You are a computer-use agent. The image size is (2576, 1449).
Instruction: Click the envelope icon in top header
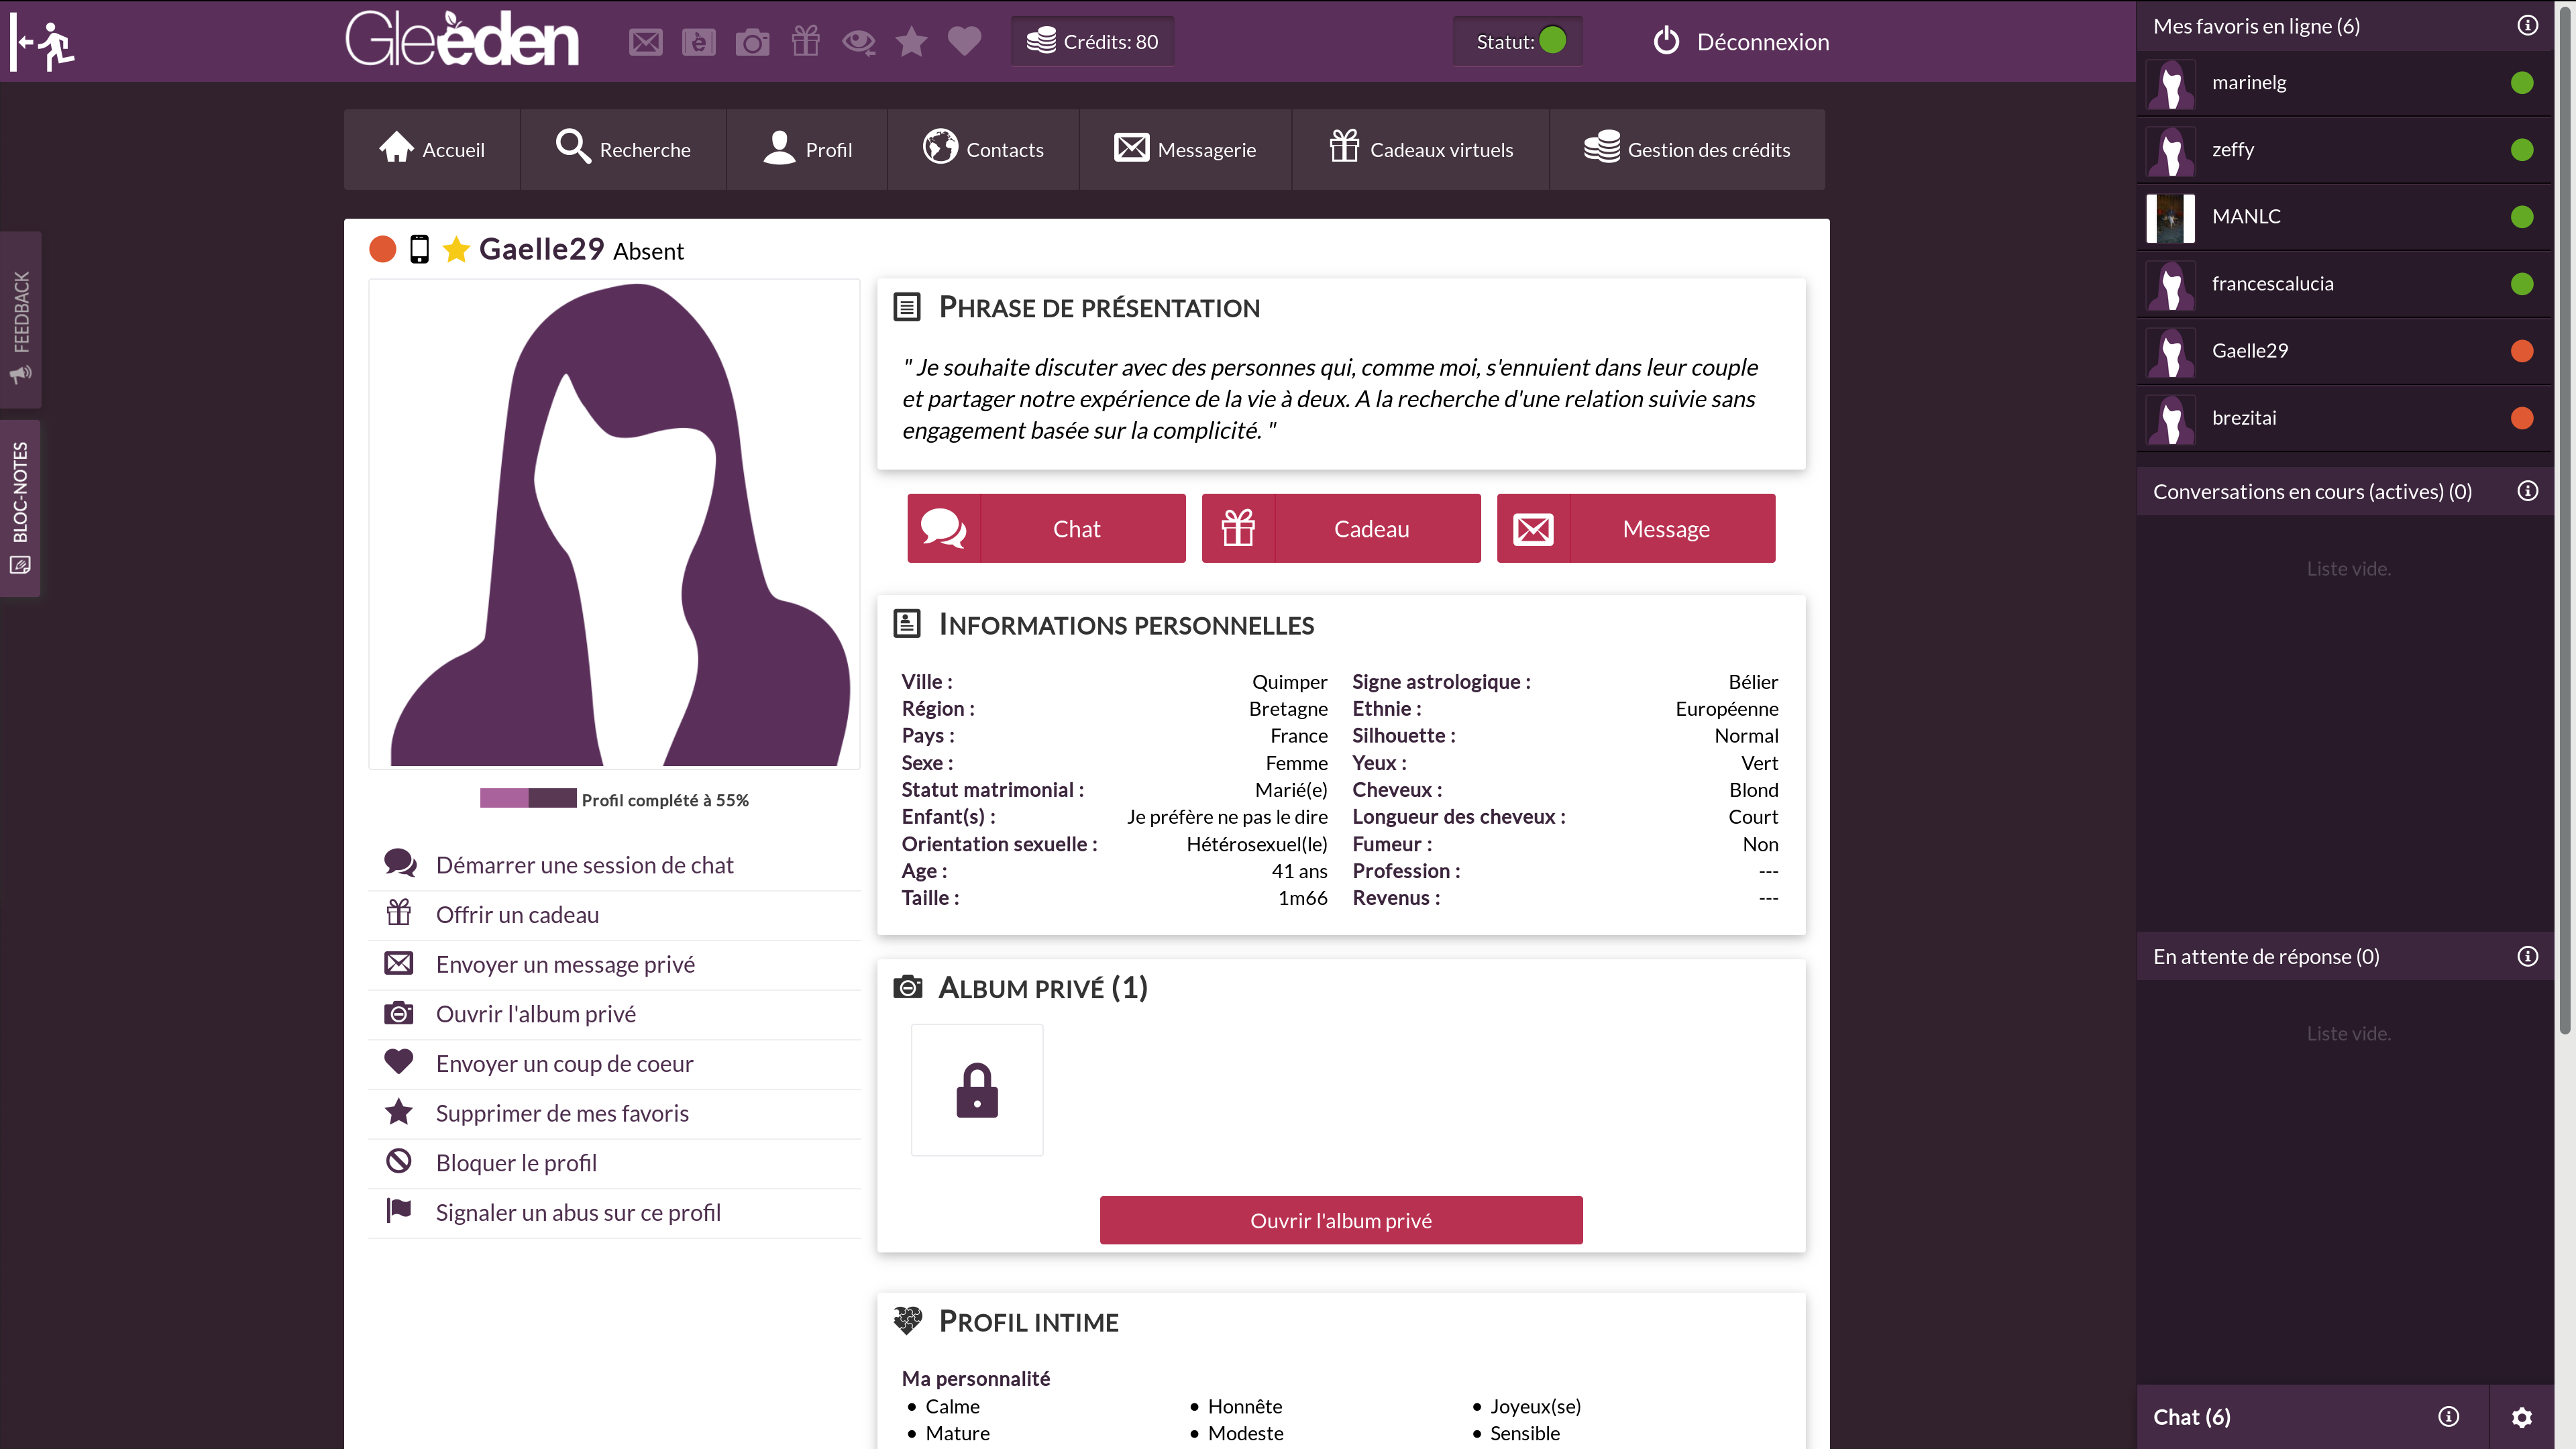[645, 42]
